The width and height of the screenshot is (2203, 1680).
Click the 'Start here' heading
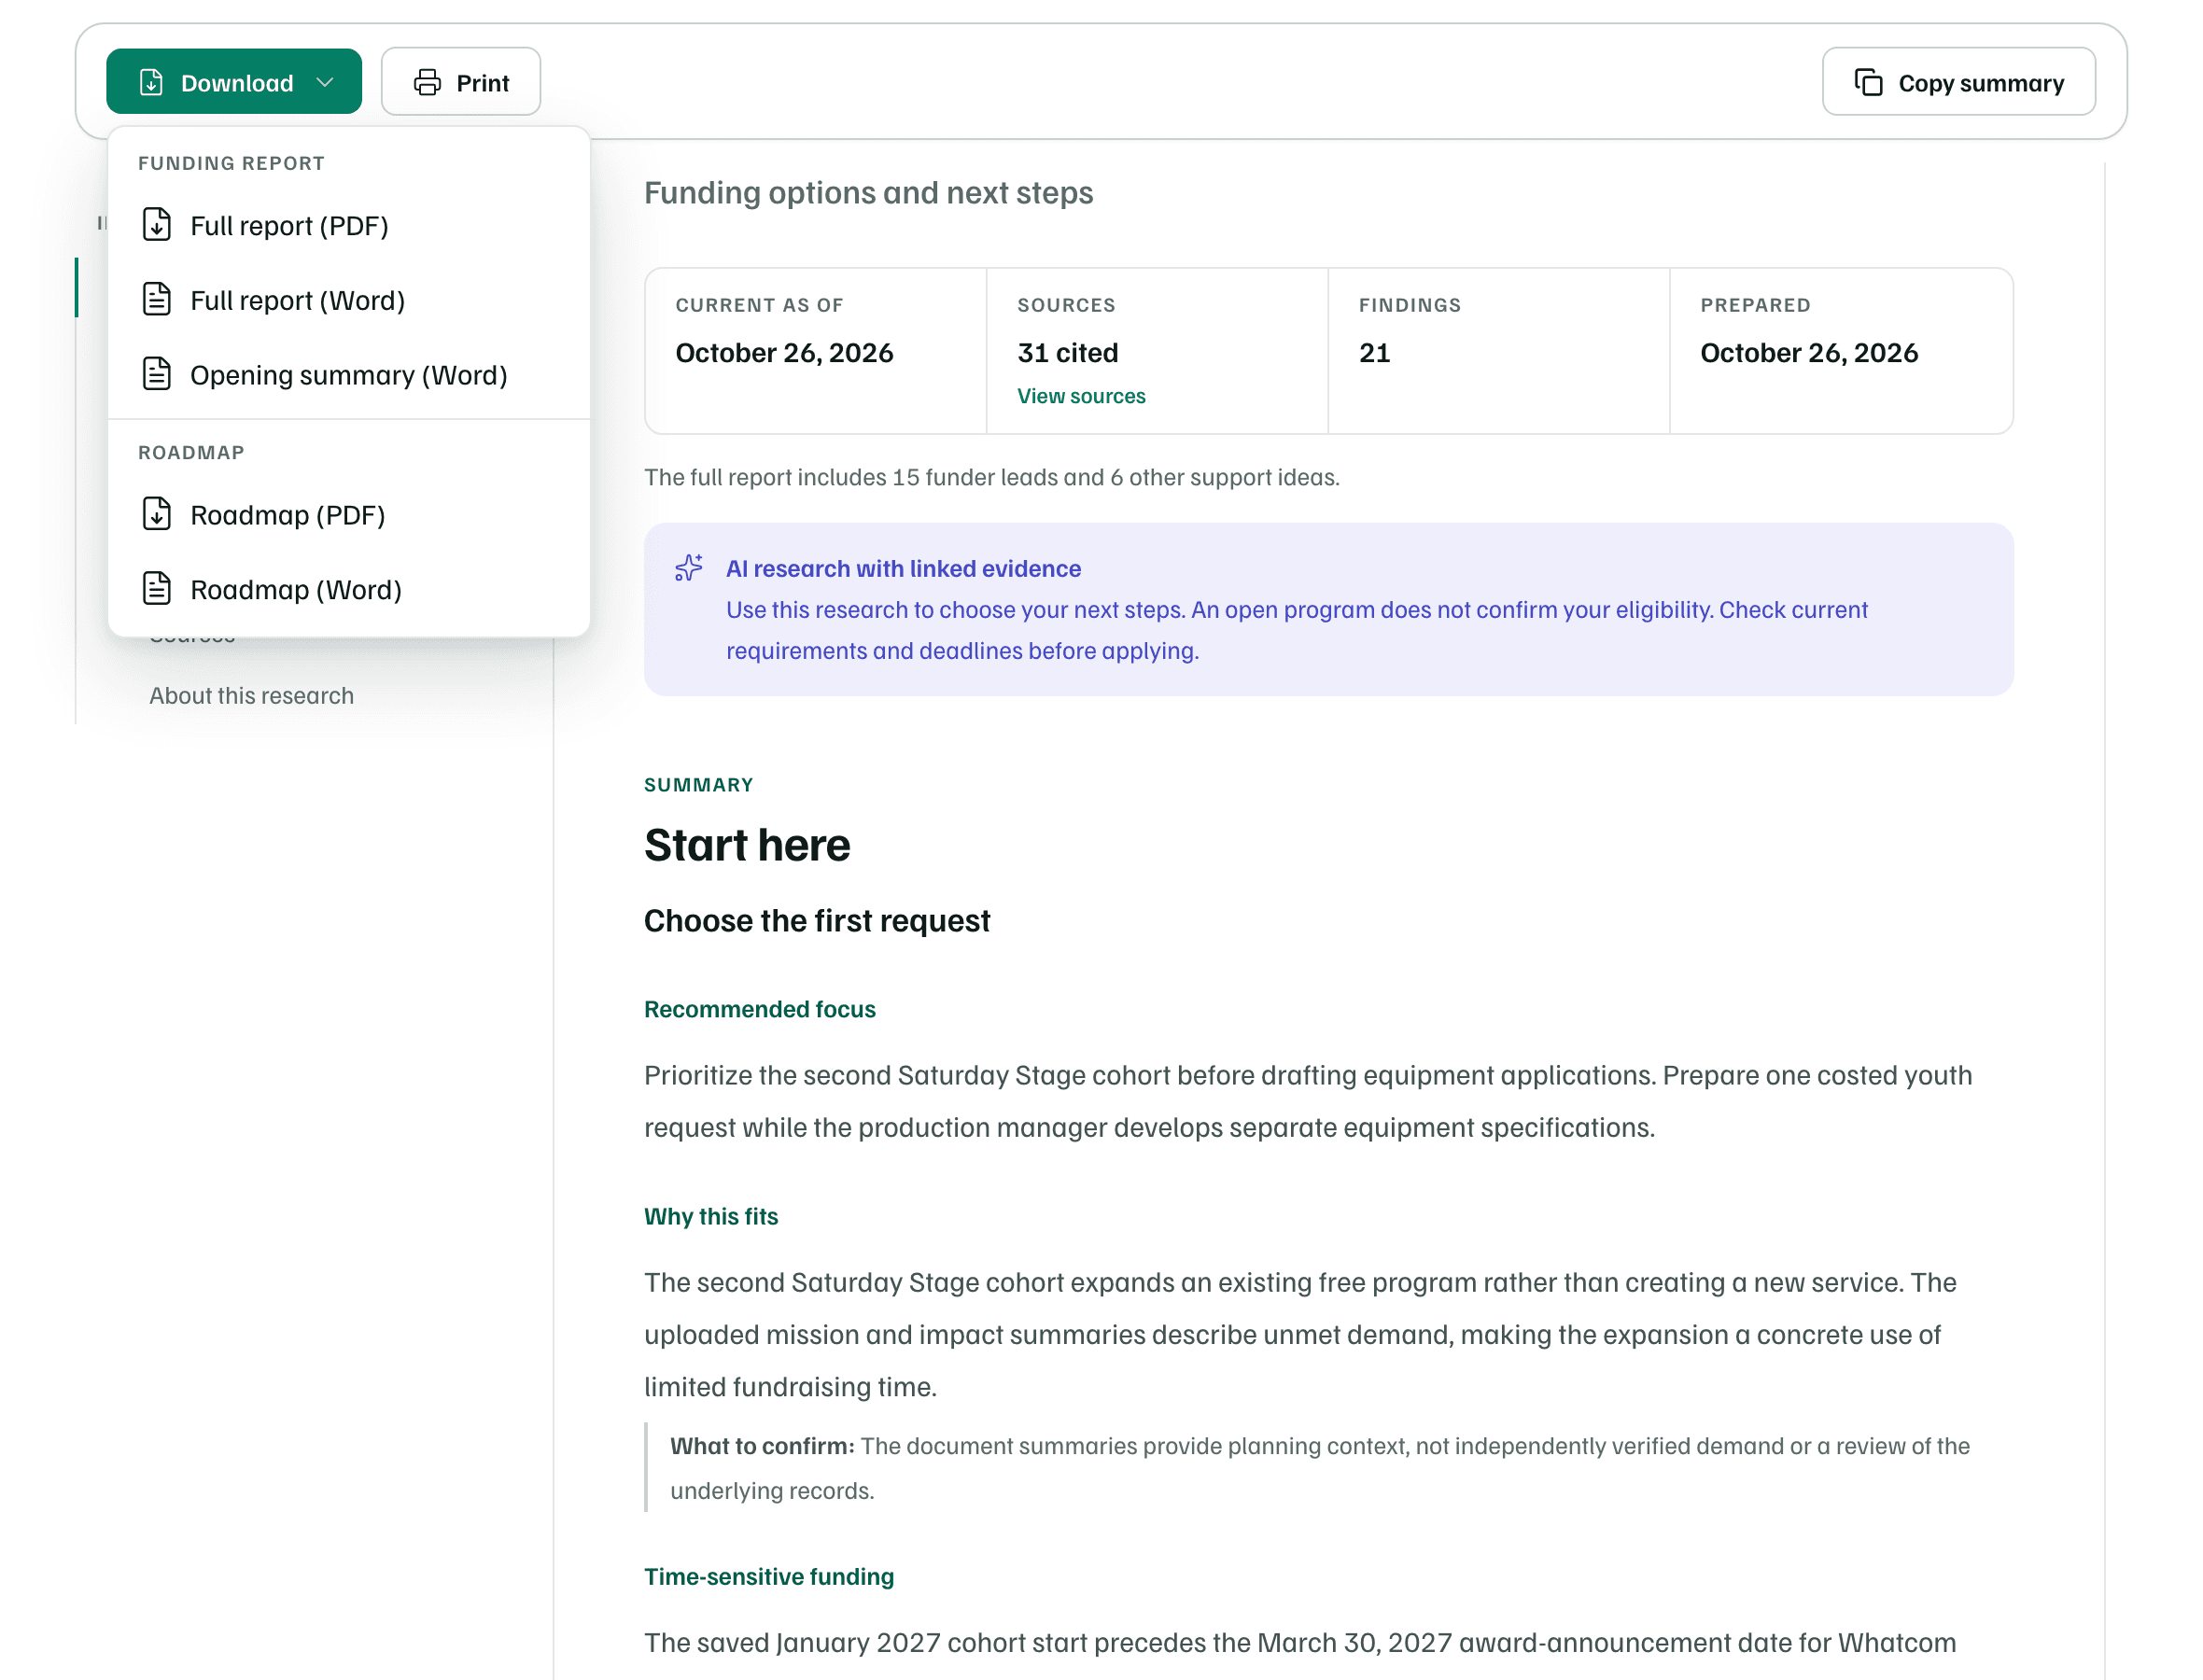(747, 845)
